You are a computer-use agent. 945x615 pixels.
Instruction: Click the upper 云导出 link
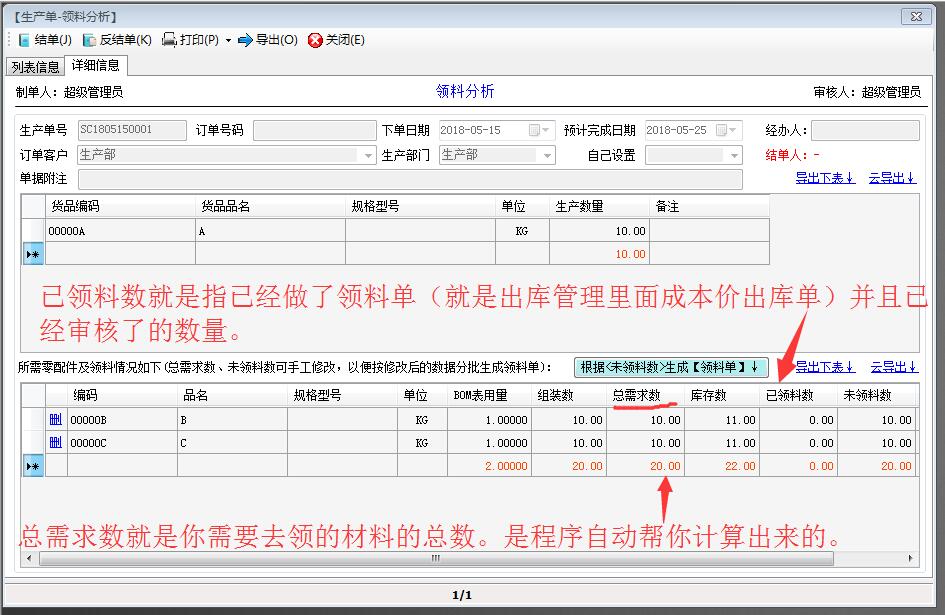coord(892,178)
